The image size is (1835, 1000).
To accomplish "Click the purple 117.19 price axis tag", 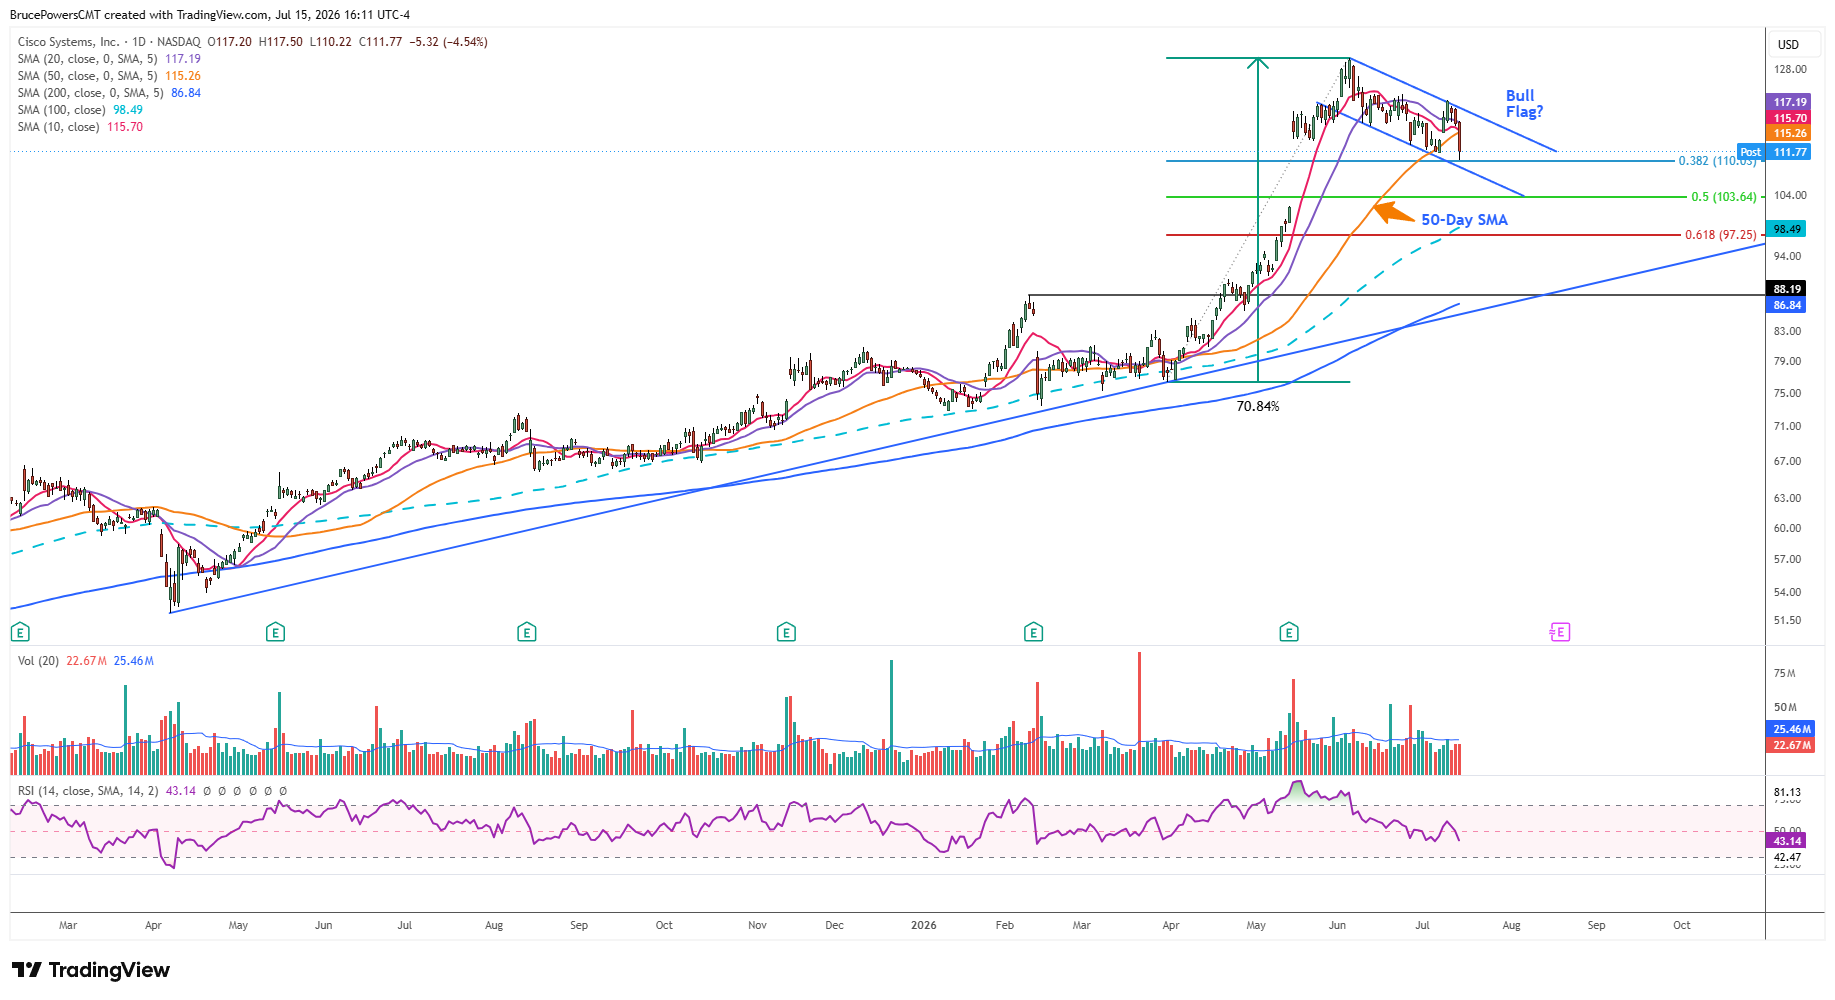I will click(1790, 102).
